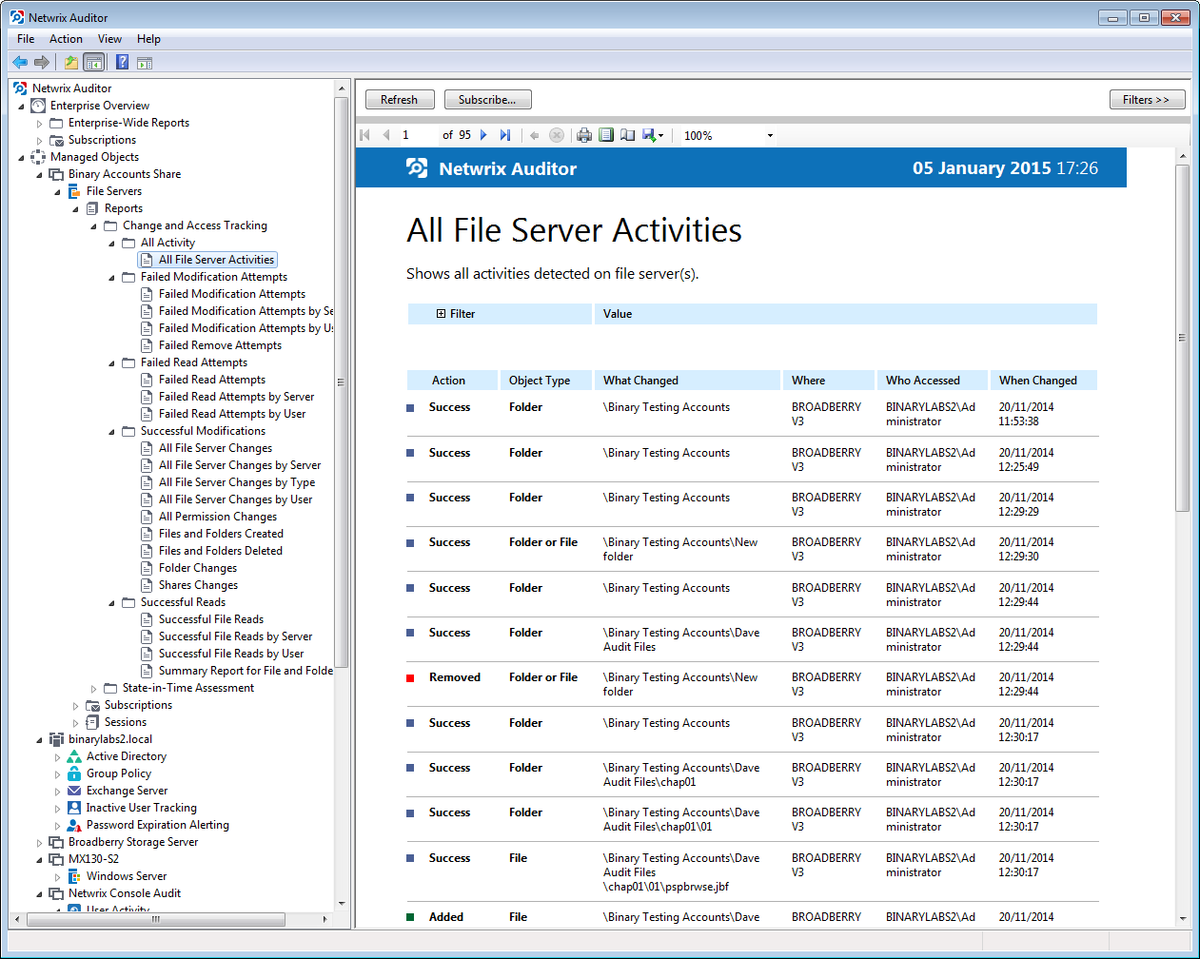This screenshot has height=959, width=1200.
Task: Click inside the page number field
Action: 408,135
